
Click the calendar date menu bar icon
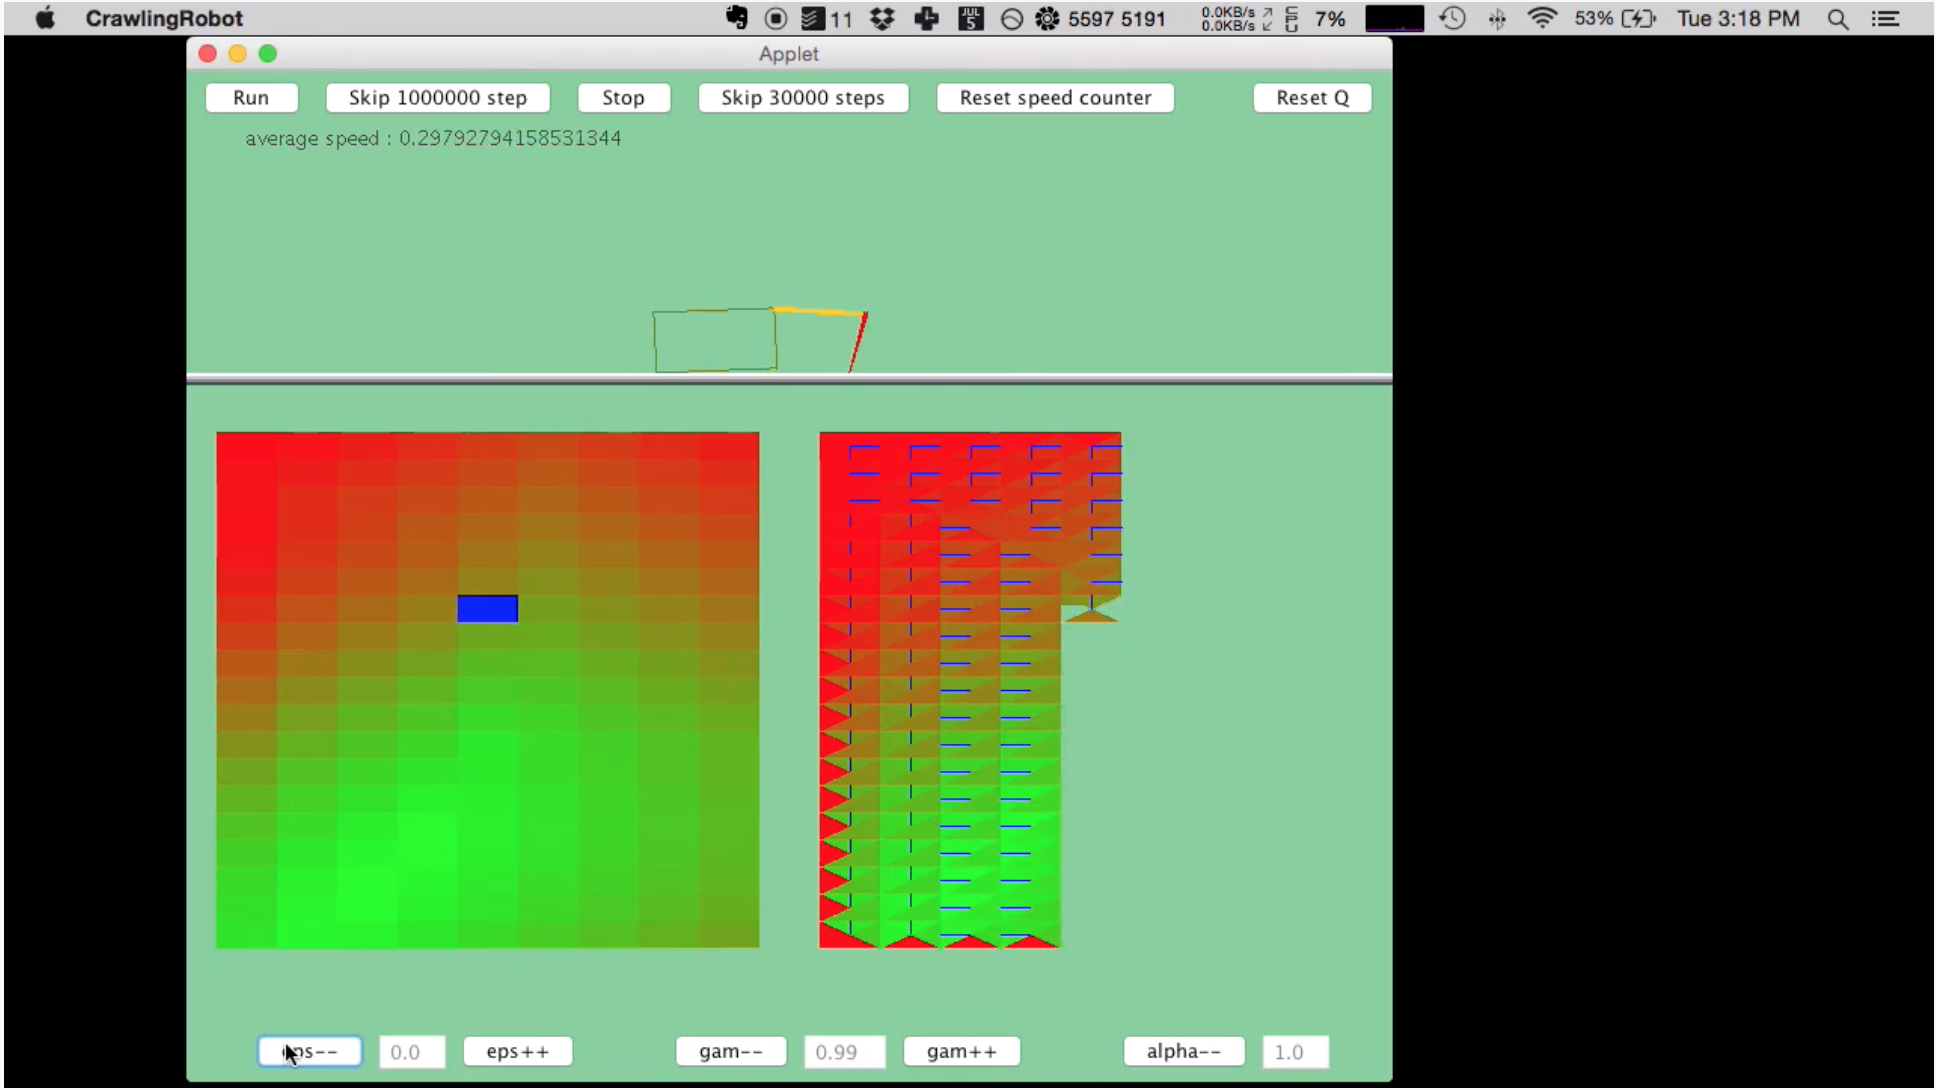point(970,18)
